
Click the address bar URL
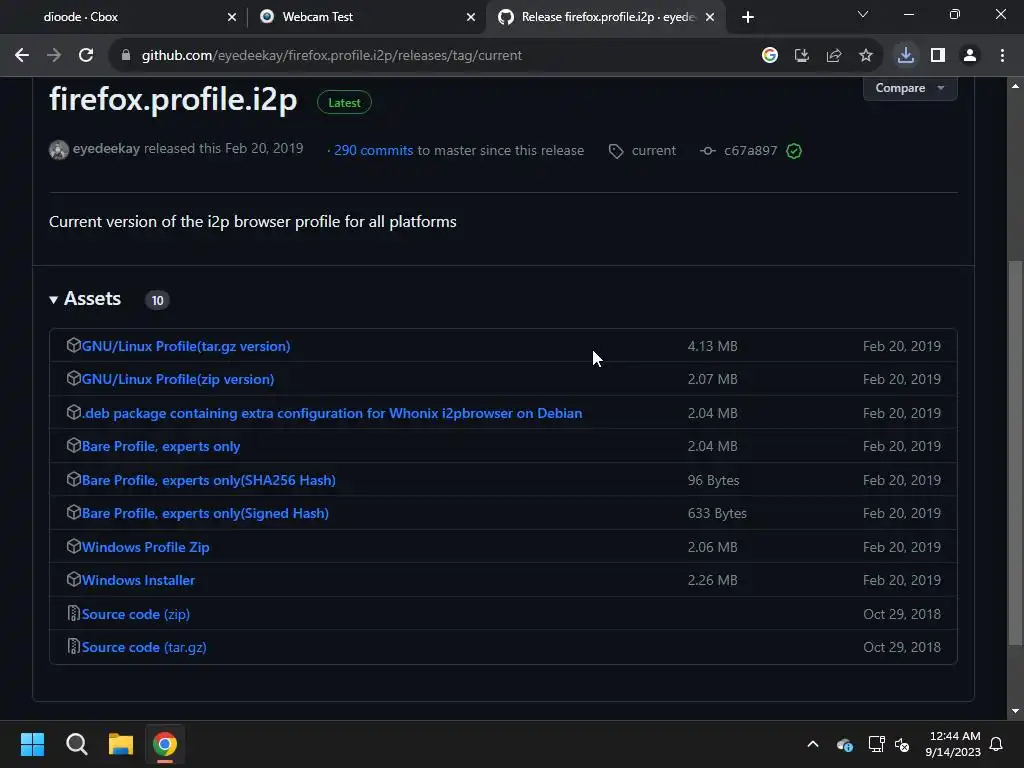tap(332, 56)
